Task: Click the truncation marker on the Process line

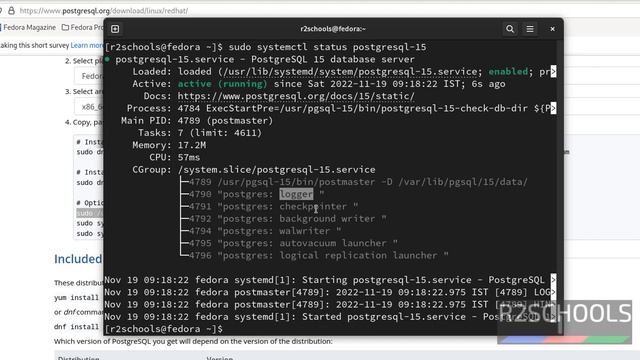Action: tap(553, 108)
